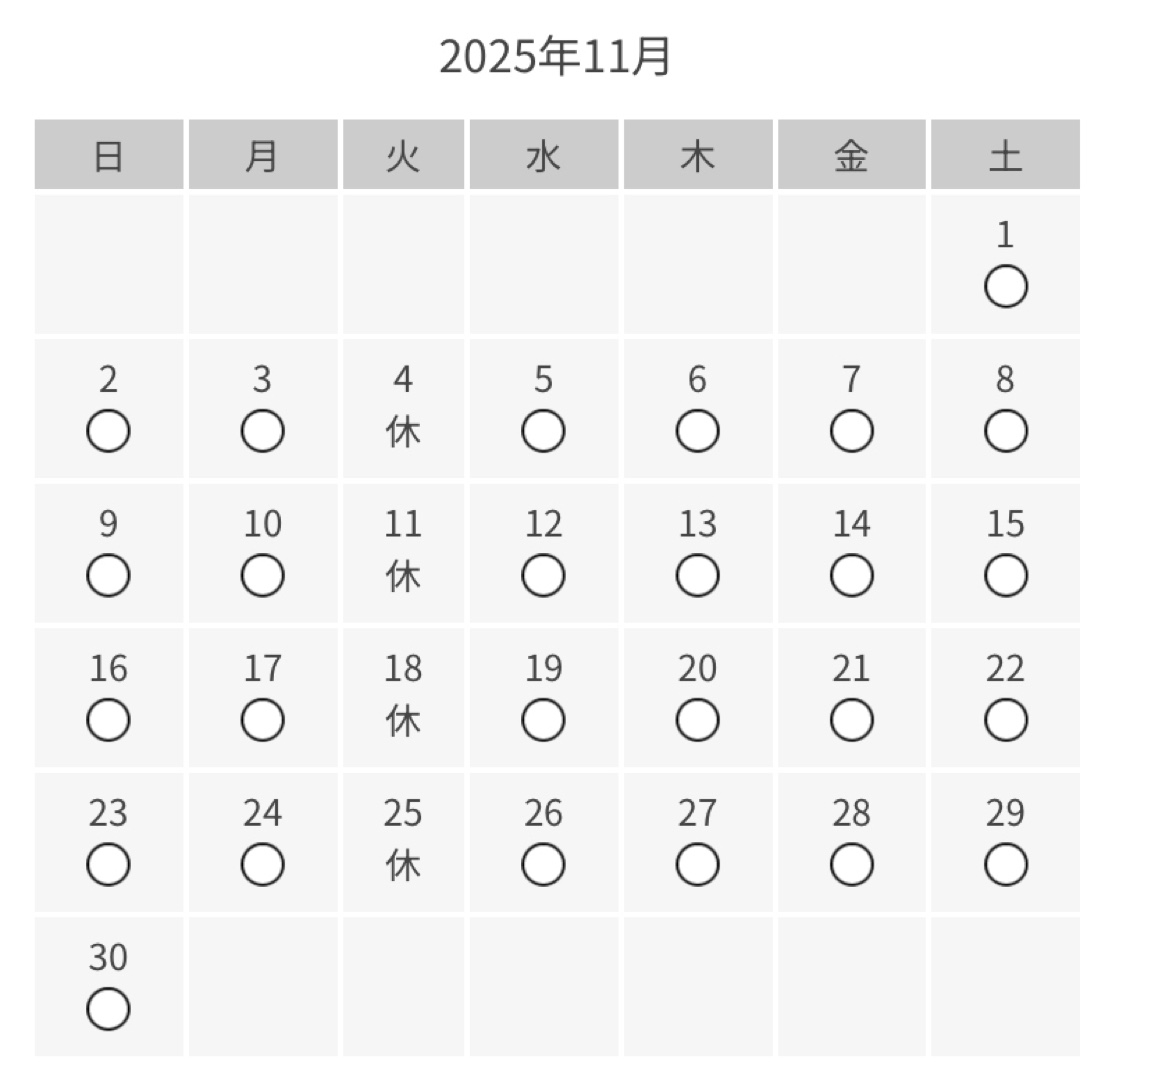Click the 休 closed mark on November 18
Viewport: 1158px width, 1080px height.
[403, 720]
